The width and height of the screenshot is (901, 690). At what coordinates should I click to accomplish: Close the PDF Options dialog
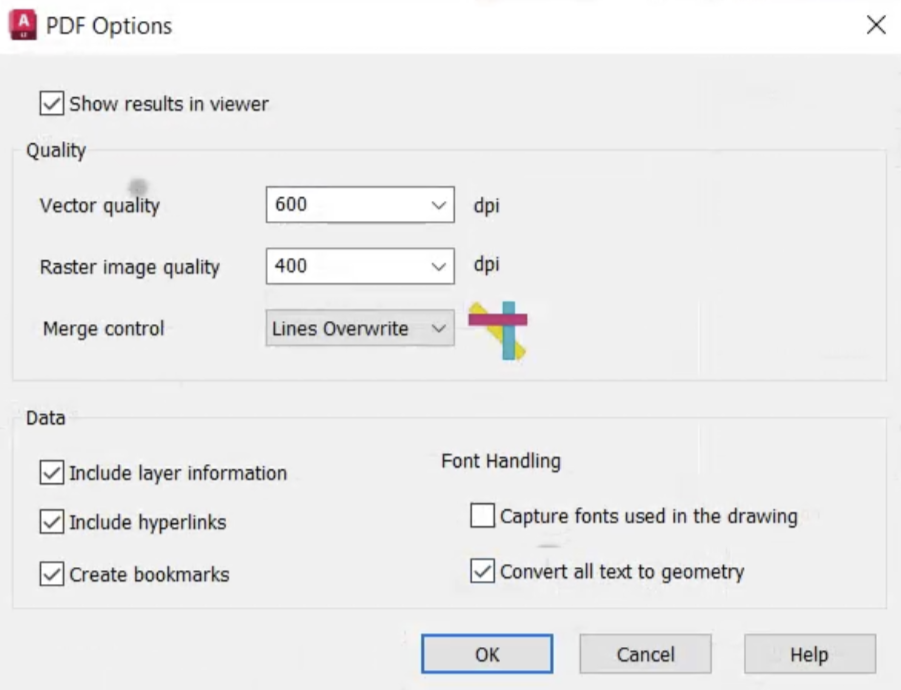coord(876,25)
